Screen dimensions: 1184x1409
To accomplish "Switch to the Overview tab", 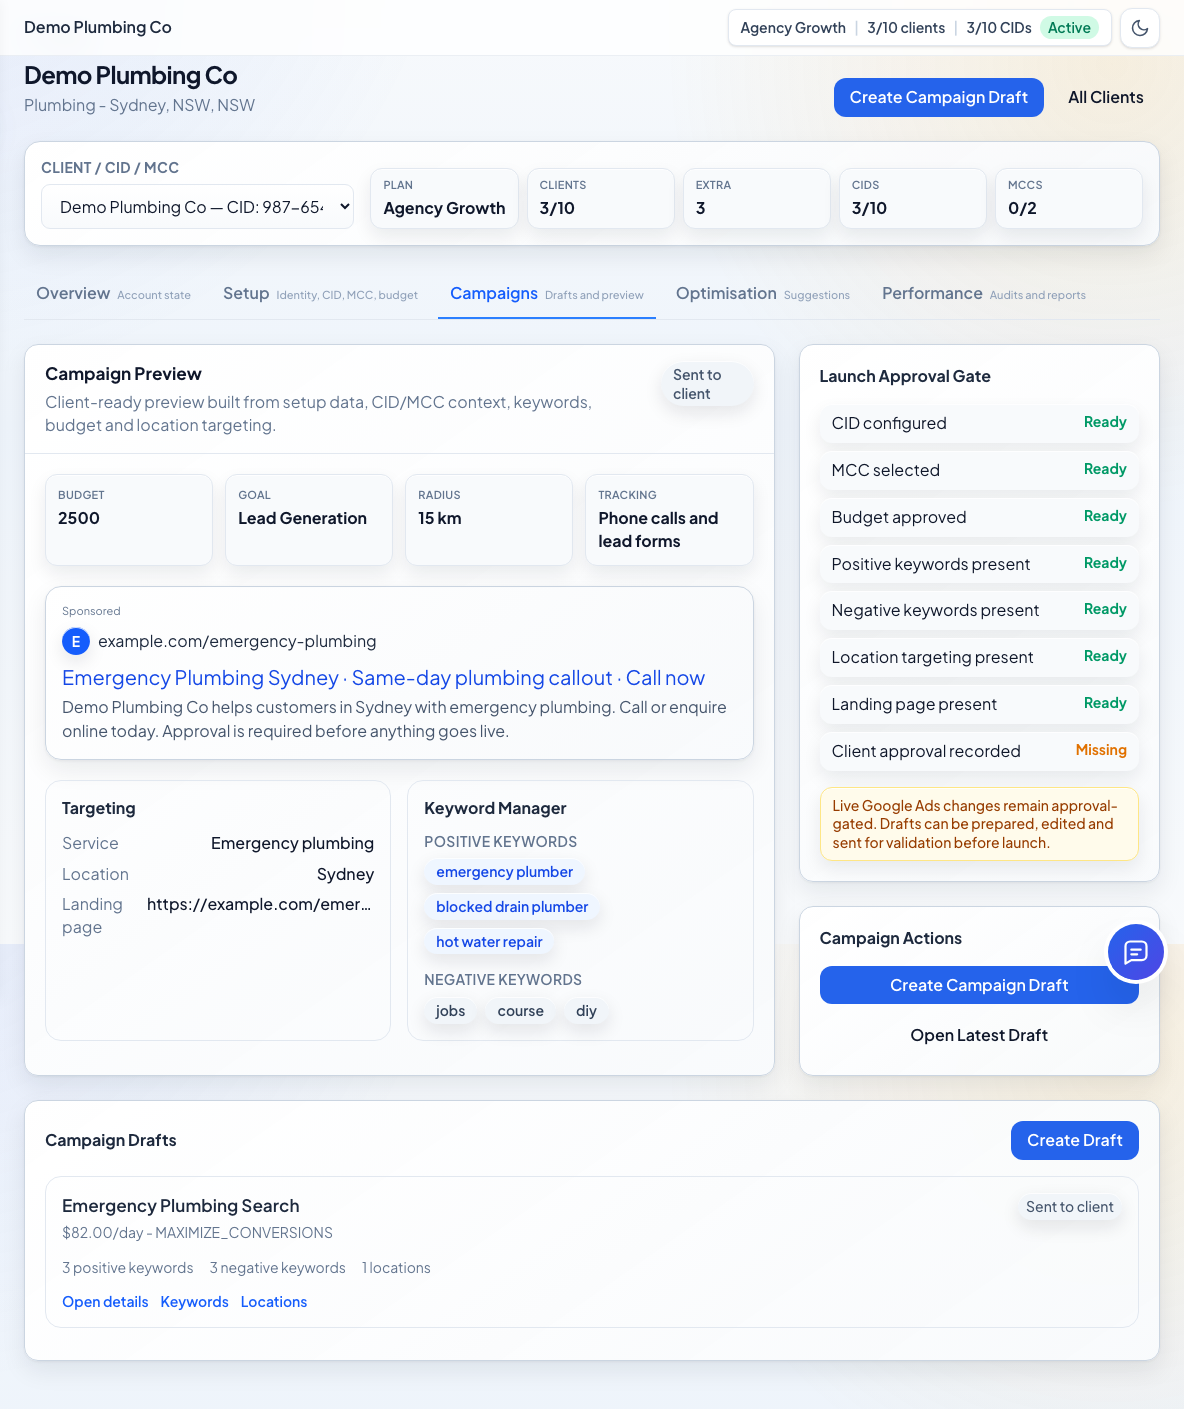I will 113,293.
